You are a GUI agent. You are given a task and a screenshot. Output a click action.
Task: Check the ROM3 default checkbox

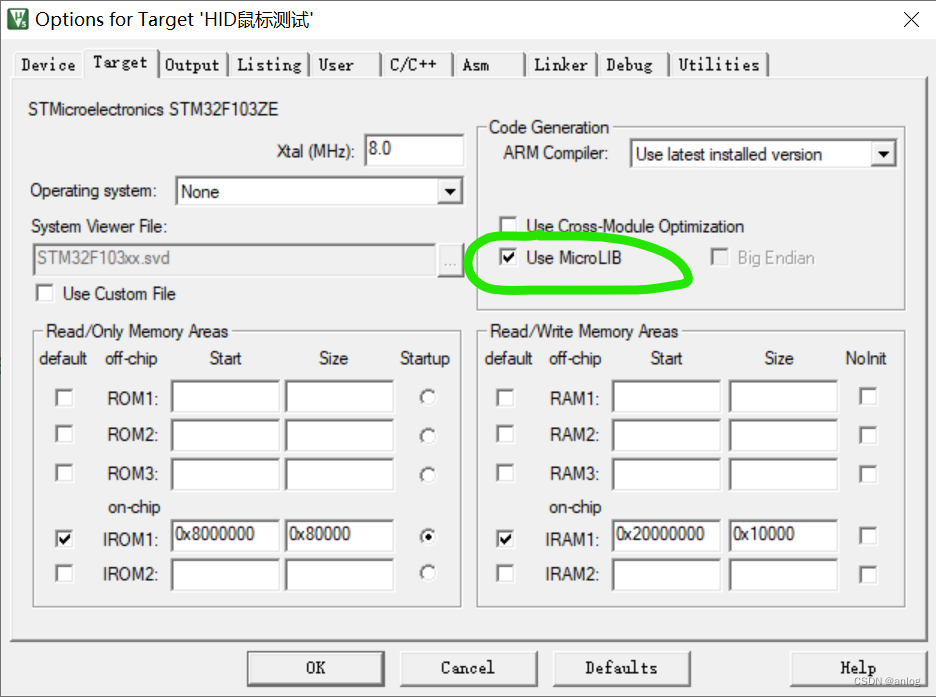click(64, 473)
